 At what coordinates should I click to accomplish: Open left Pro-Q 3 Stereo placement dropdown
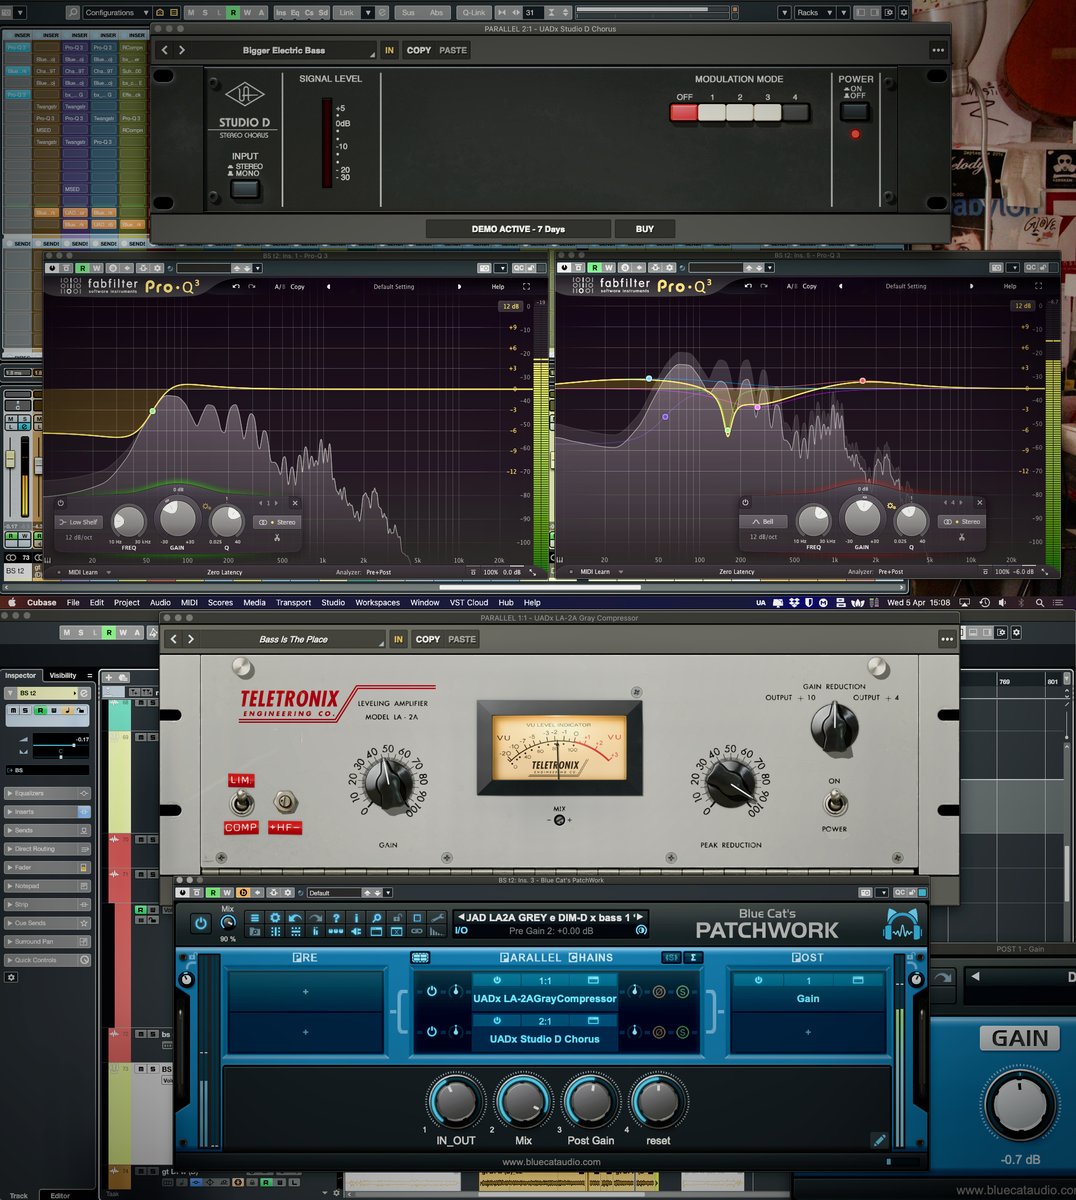pyautogui.click(x=278, y=522)
